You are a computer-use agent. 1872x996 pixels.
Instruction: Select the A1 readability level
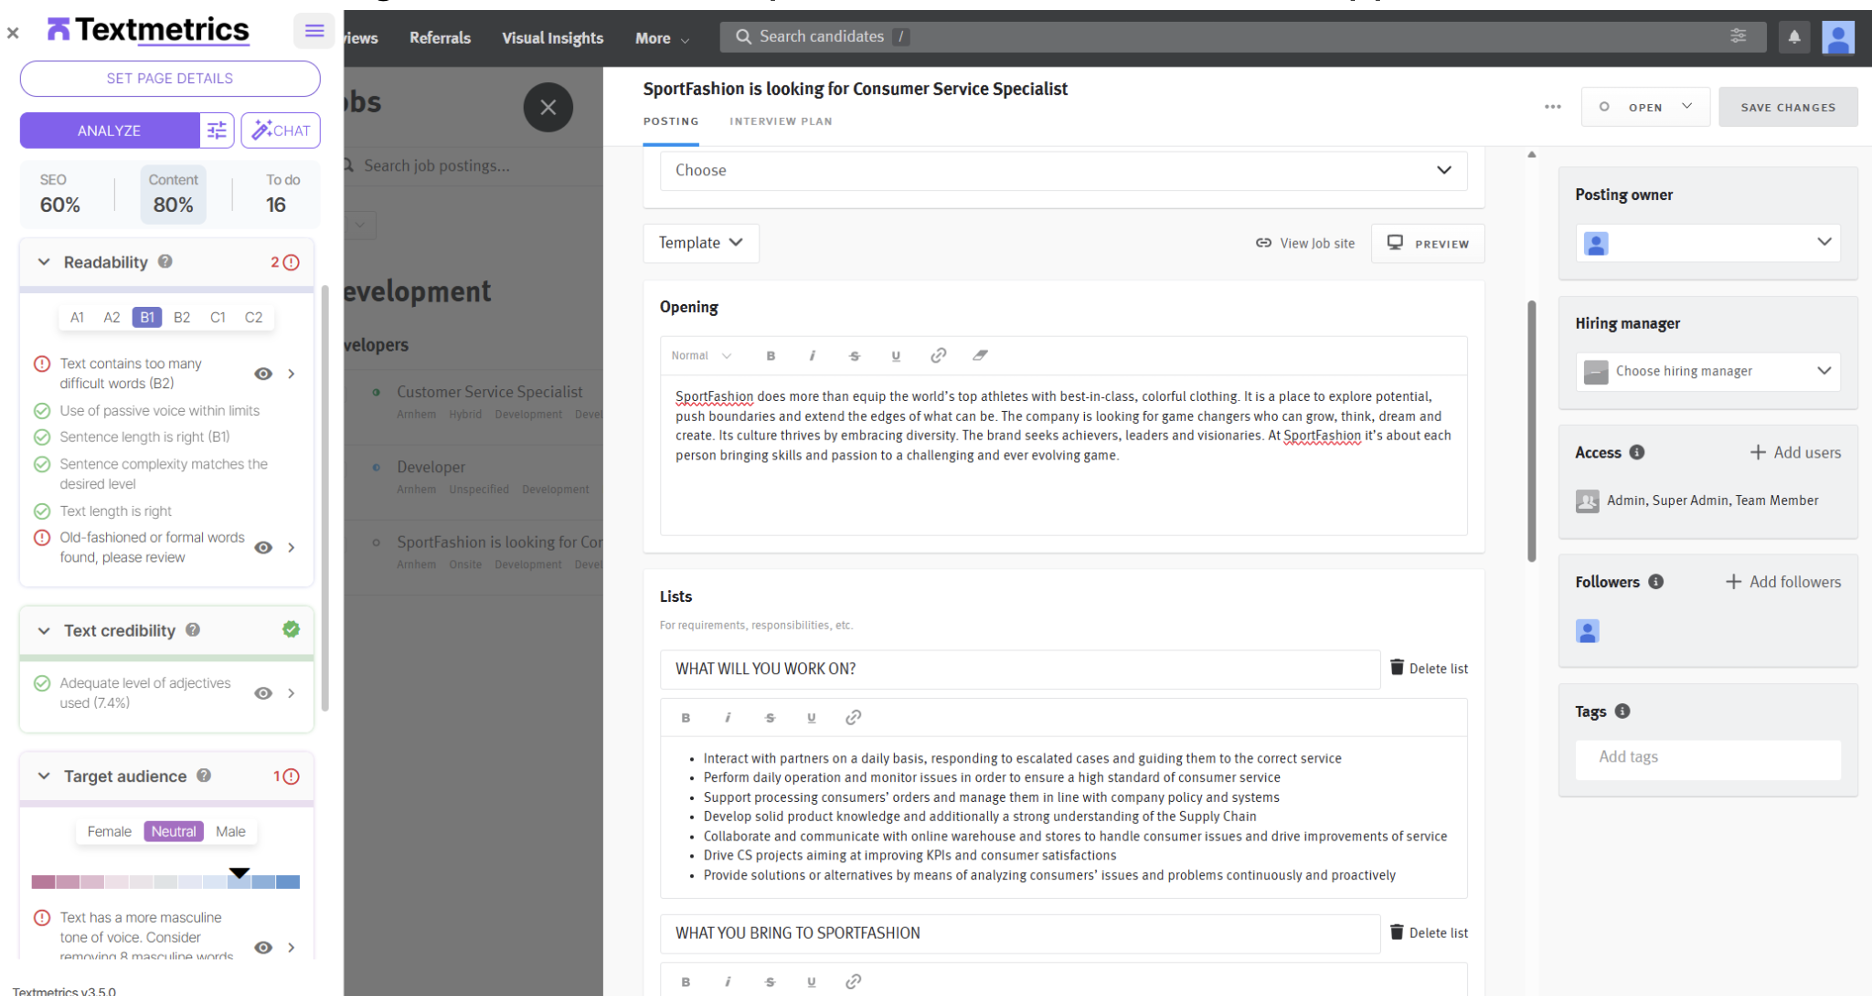point(77,317)
